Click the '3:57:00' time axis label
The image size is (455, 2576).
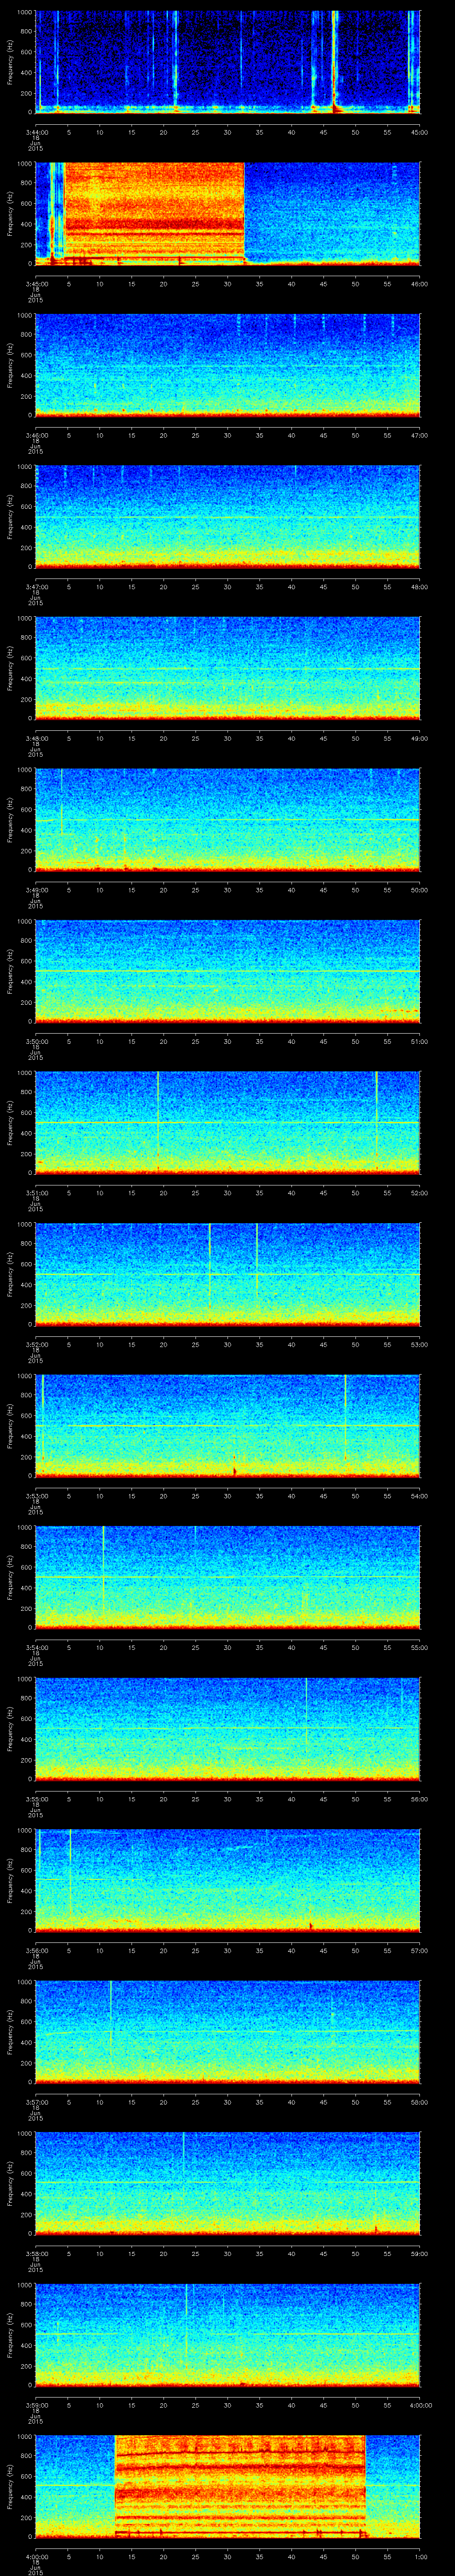click(37, 2101)
